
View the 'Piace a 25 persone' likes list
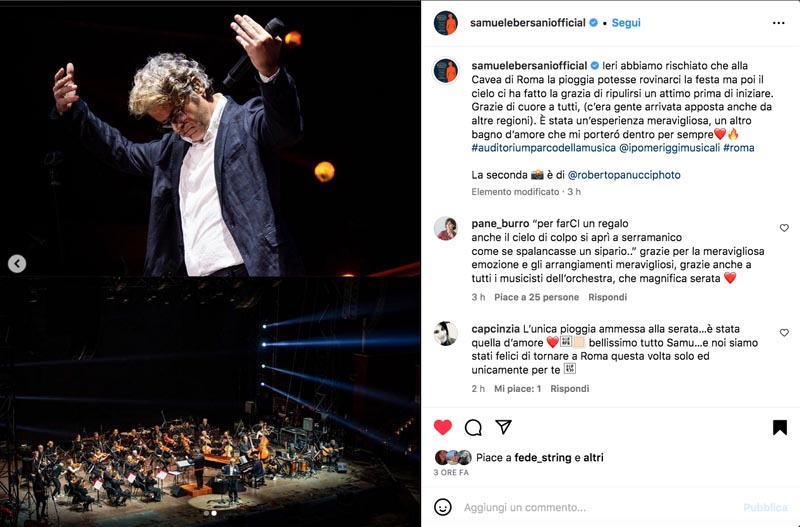(536, 297)
